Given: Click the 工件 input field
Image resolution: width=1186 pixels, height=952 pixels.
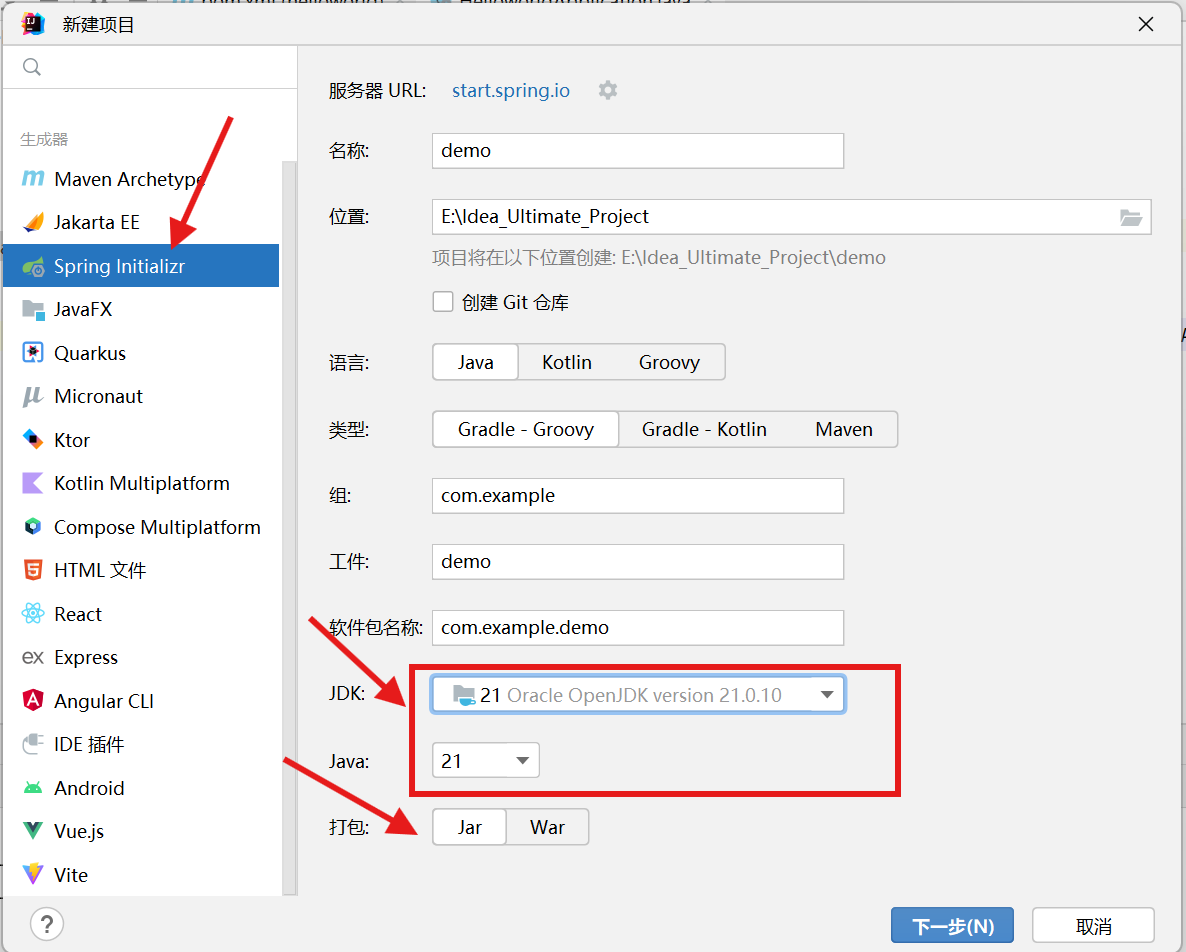Looking at the screenshot, I should [638, 562].
